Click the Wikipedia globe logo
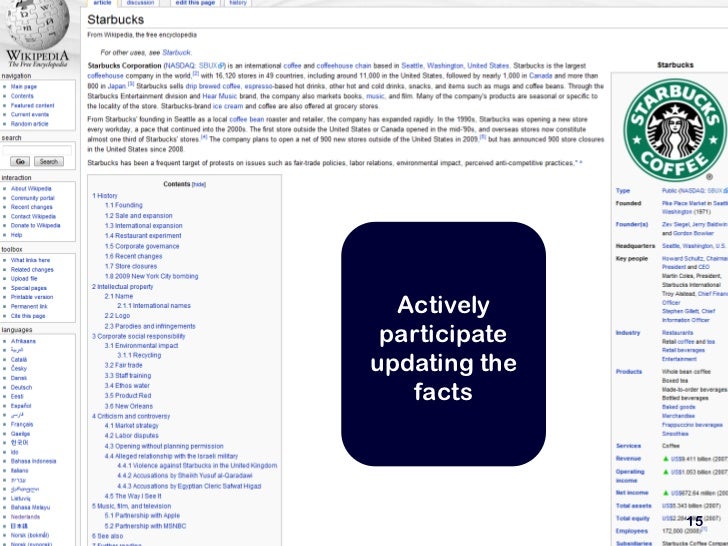 [x=37, y=23]
